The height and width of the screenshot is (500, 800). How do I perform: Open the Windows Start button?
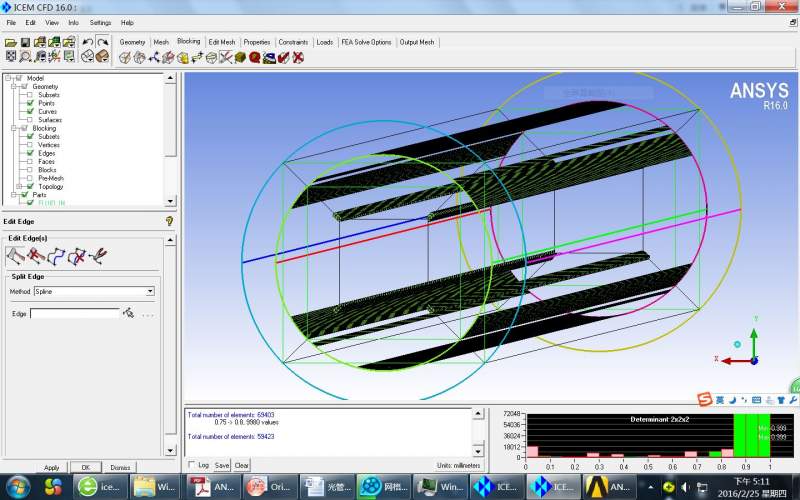(18, 486)
